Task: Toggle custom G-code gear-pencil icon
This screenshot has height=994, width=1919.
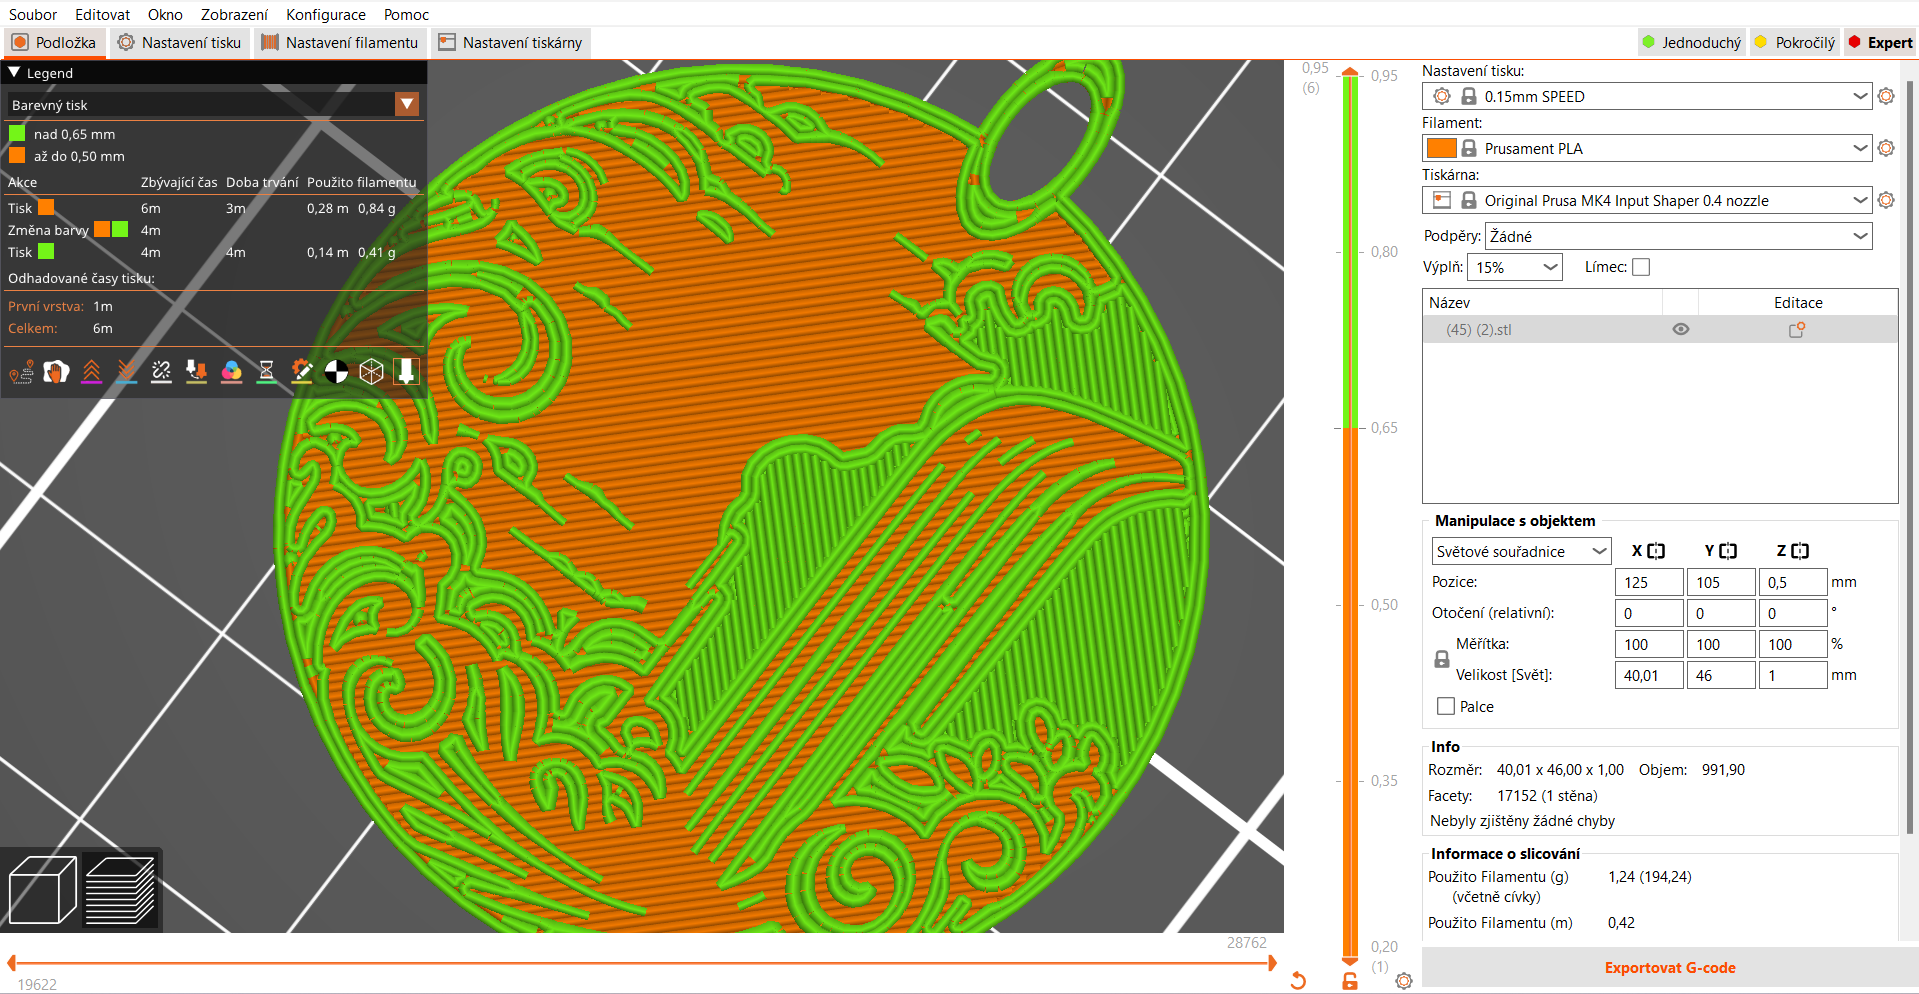Action: click(x=301, y=372)
